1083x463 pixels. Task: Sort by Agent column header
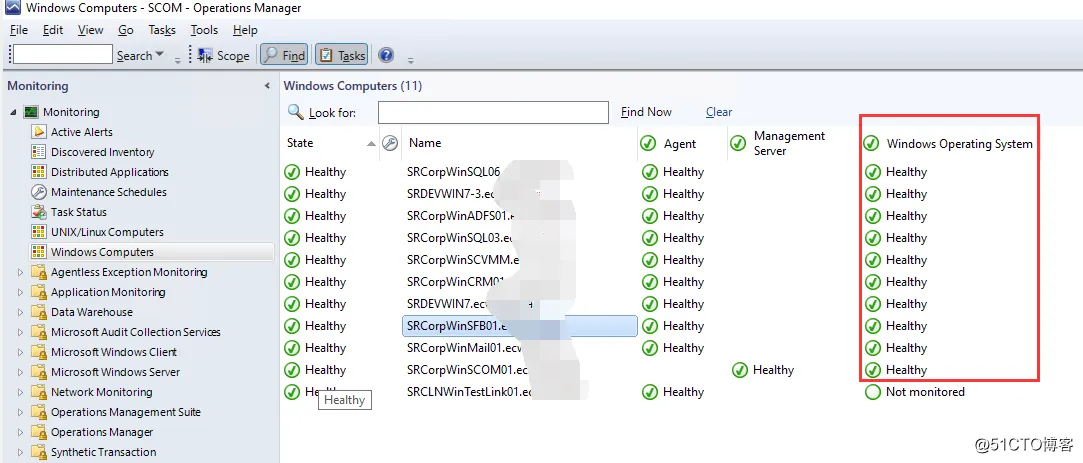[x=680, y=144]
